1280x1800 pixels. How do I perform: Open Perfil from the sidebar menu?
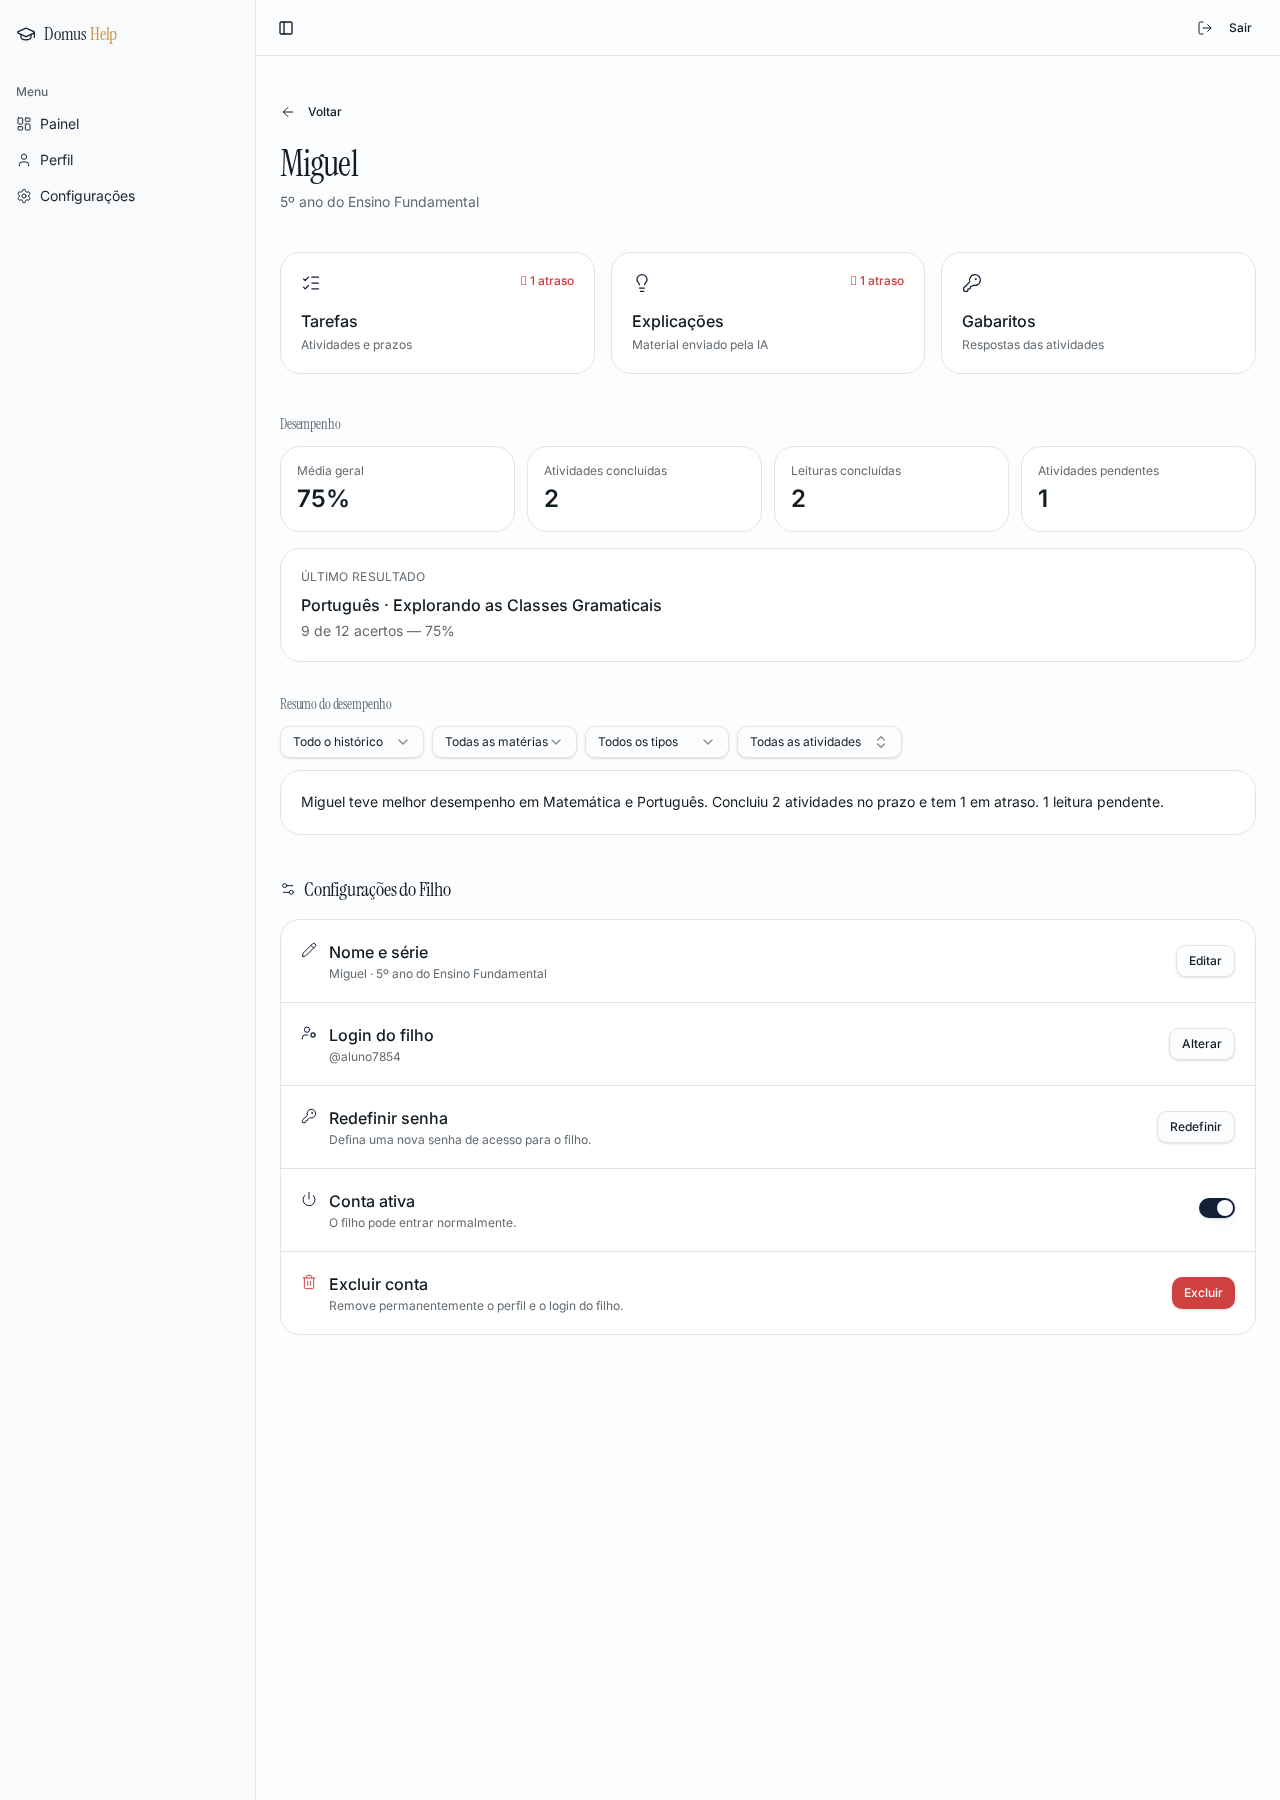point(127,160)
